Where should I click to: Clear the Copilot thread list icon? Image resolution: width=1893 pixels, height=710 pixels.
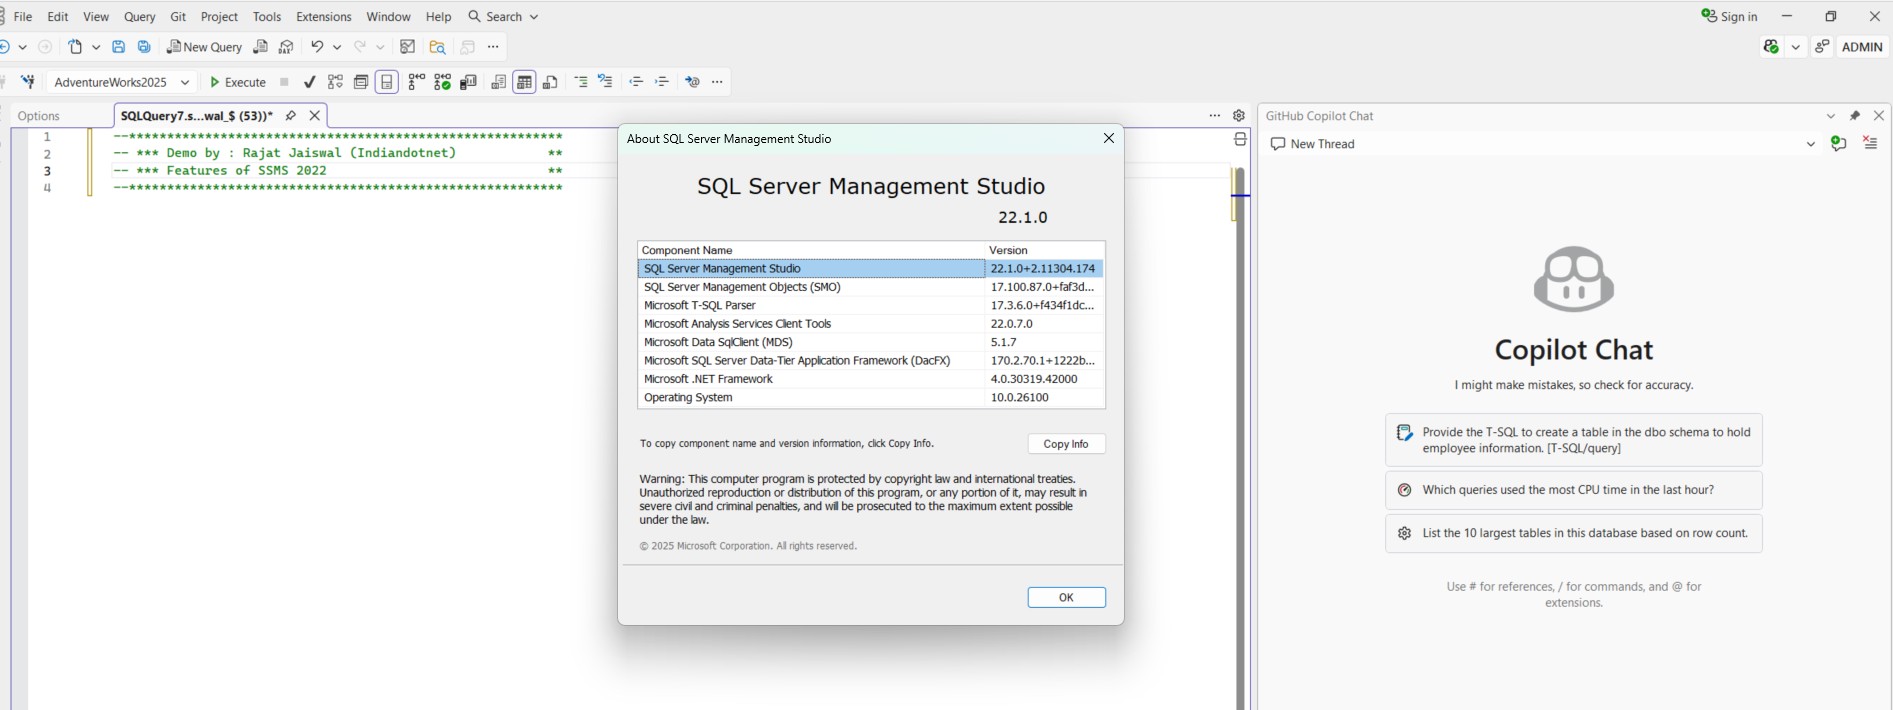1870,144
